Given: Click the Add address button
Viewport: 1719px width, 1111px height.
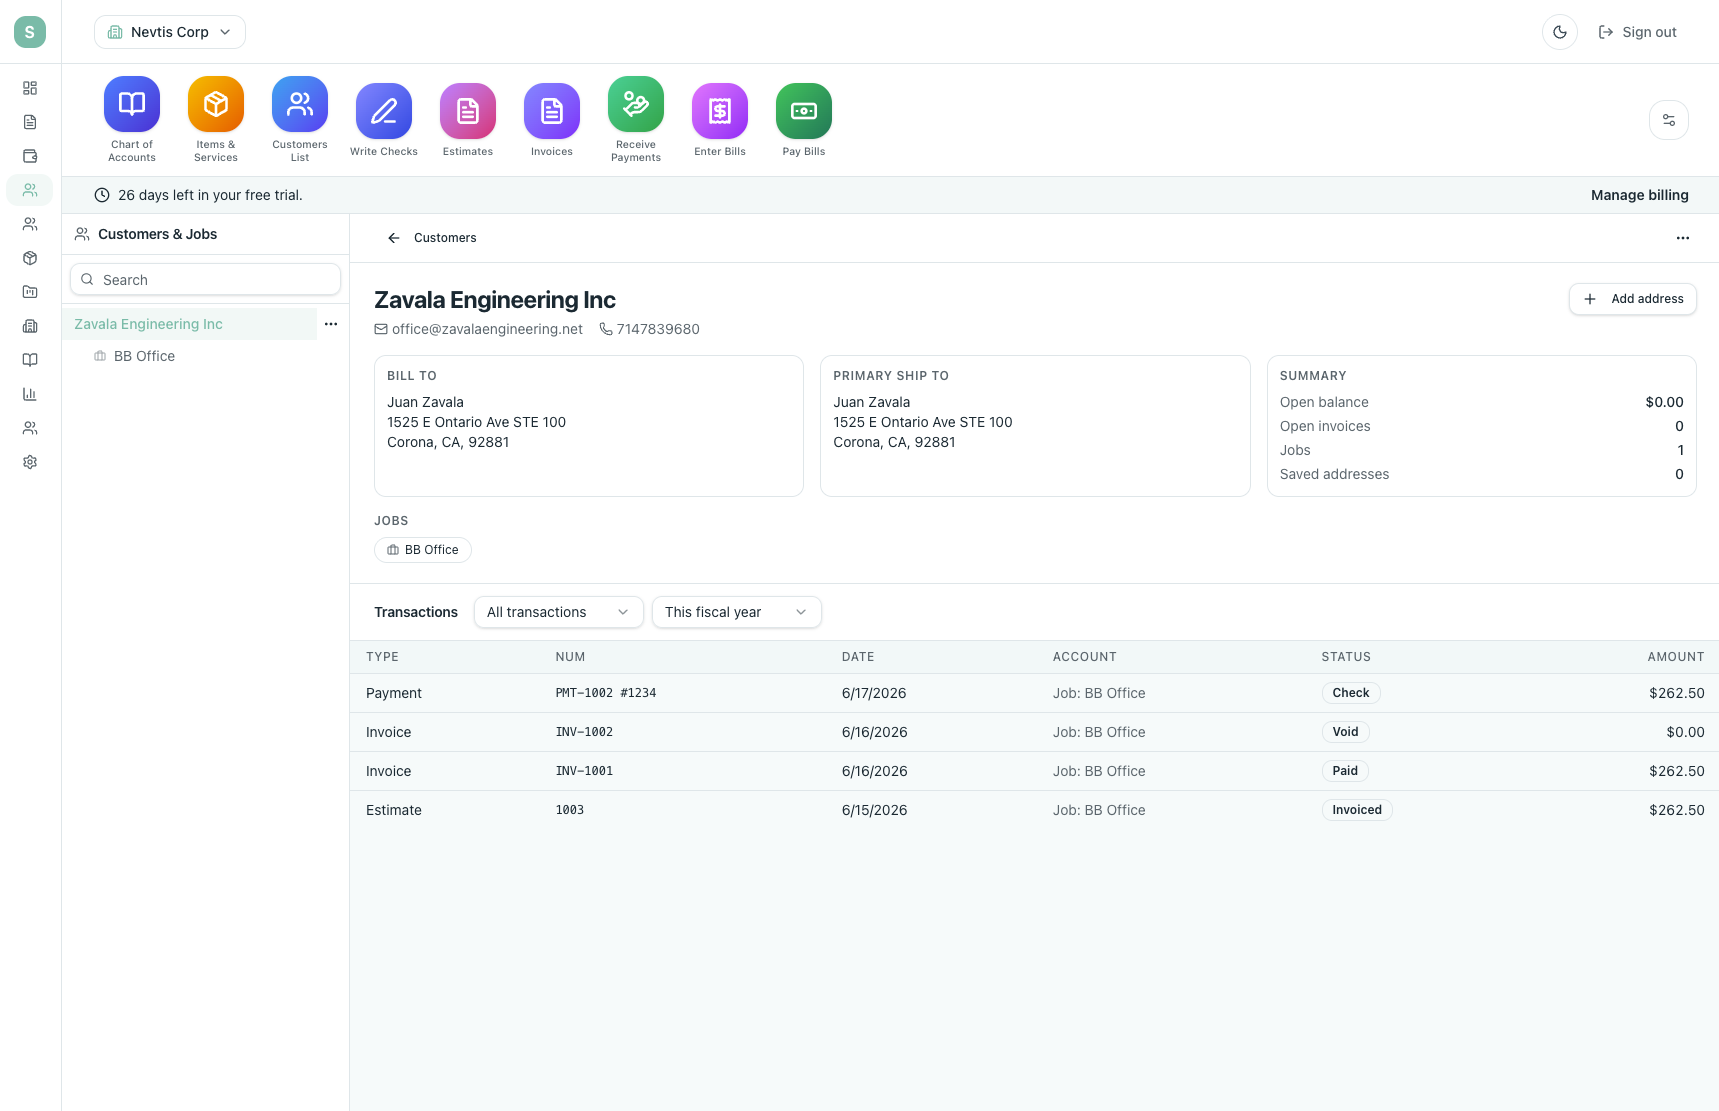Looking at the screenshot, I should [1632, 299].
